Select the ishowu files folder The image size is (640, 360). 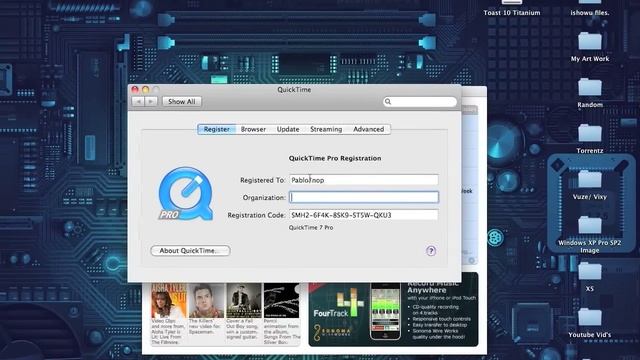[590, 8]
